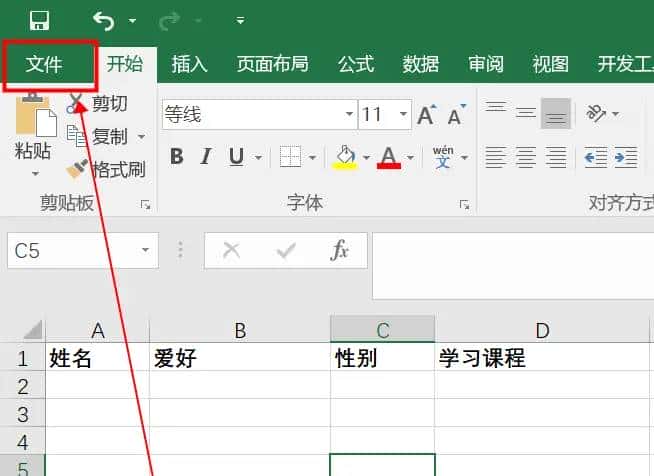Click the 粘贴 (Paste) clipboard icon
This screenshot has height=476, width=654.
[35, 116]
